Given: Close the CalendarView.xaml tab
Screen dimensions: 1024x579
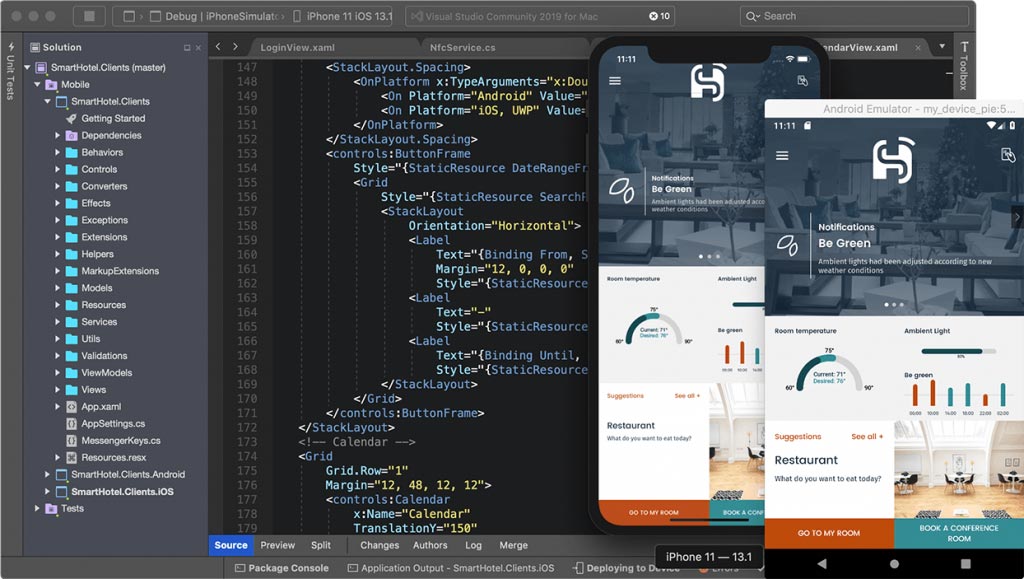Looking at the screenshot, I should [x=918, y=48].
